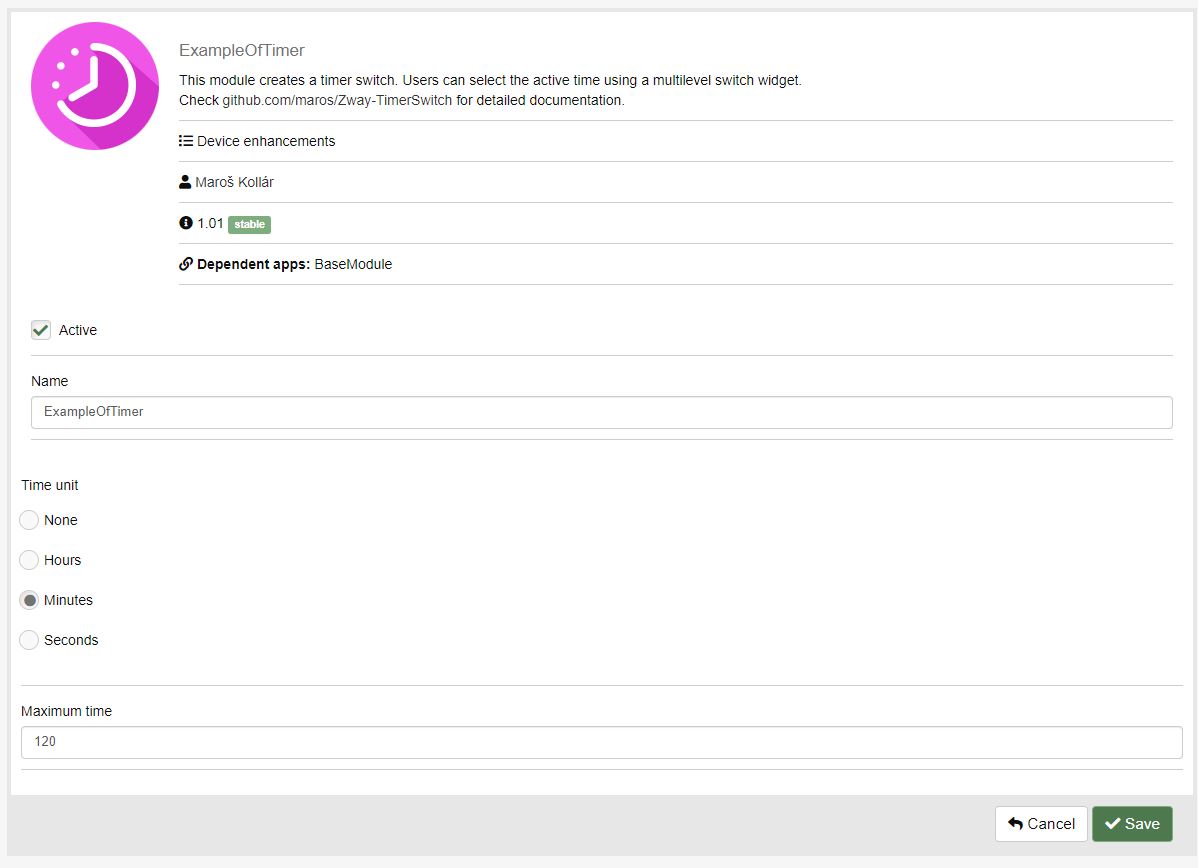1198x868 pixels.
Task: Select the Minutes radio button
Action: click(x=29, y=600)
